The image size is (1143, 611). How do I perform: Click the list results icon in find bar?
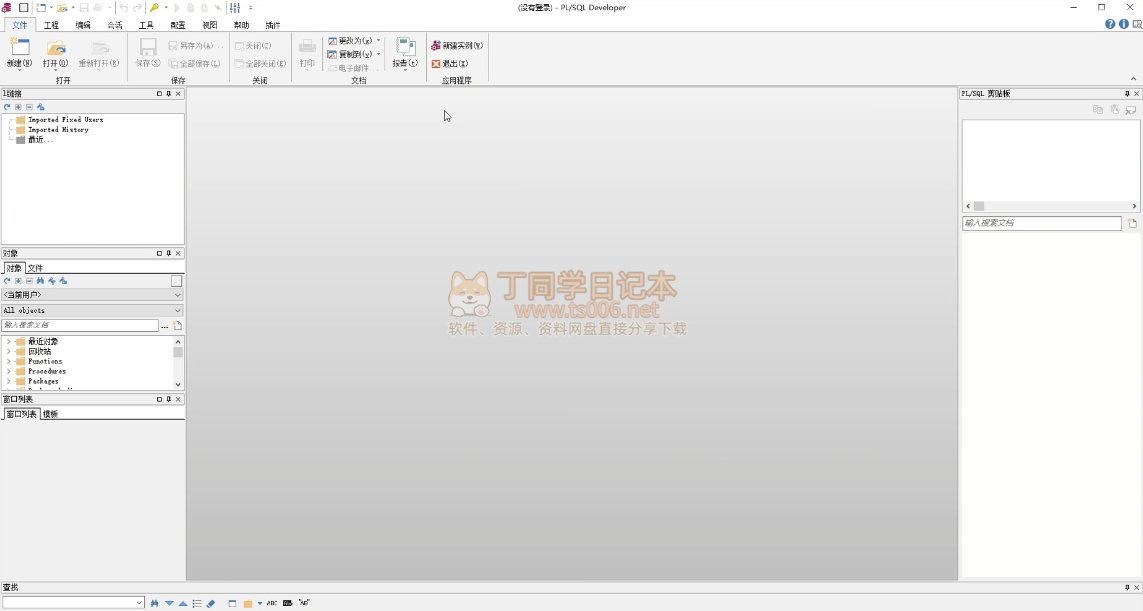[x=197, y=603]
